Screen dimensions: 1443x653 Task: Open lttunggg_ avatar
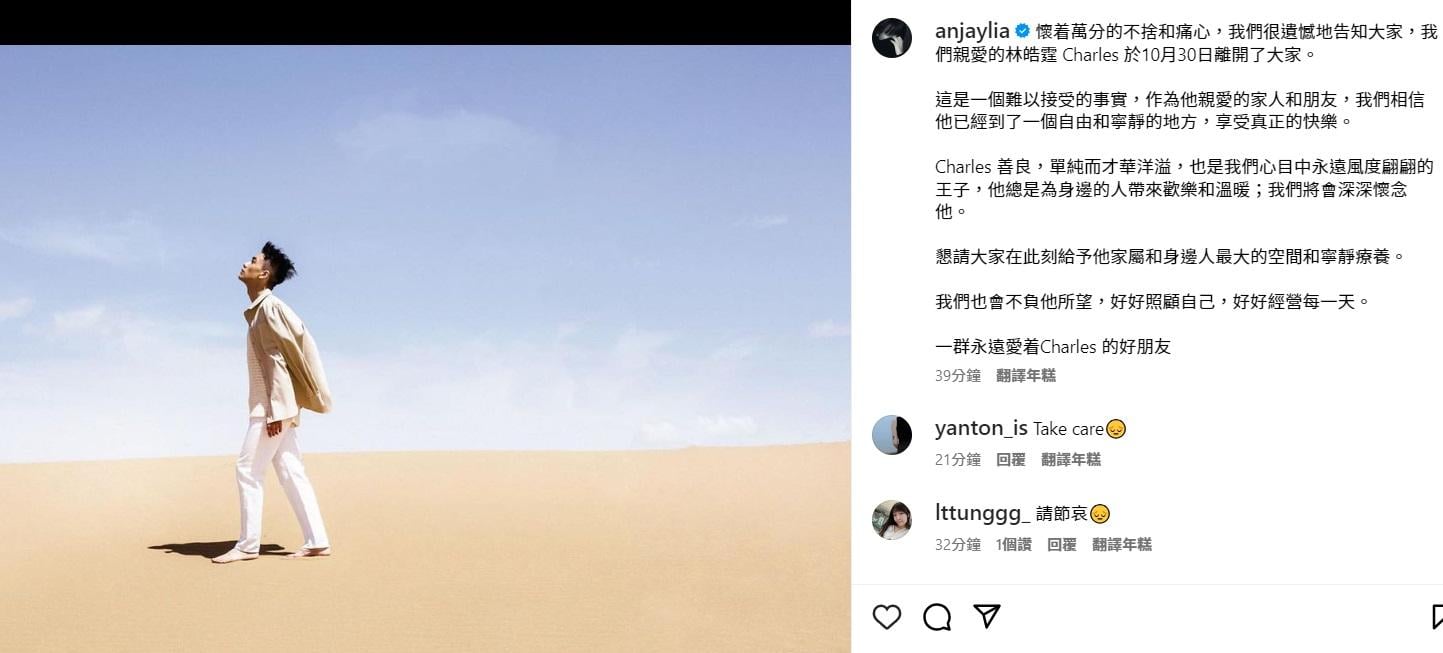tap(892, 520)
